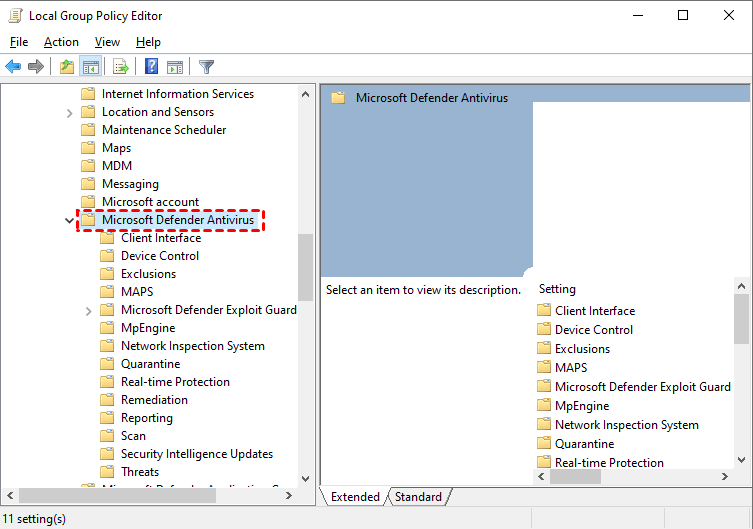Select Maintenance Scheduler in the tree
The height and width of the screenshot is (529, 753).
pyautogui.click(x=164, y=130)
